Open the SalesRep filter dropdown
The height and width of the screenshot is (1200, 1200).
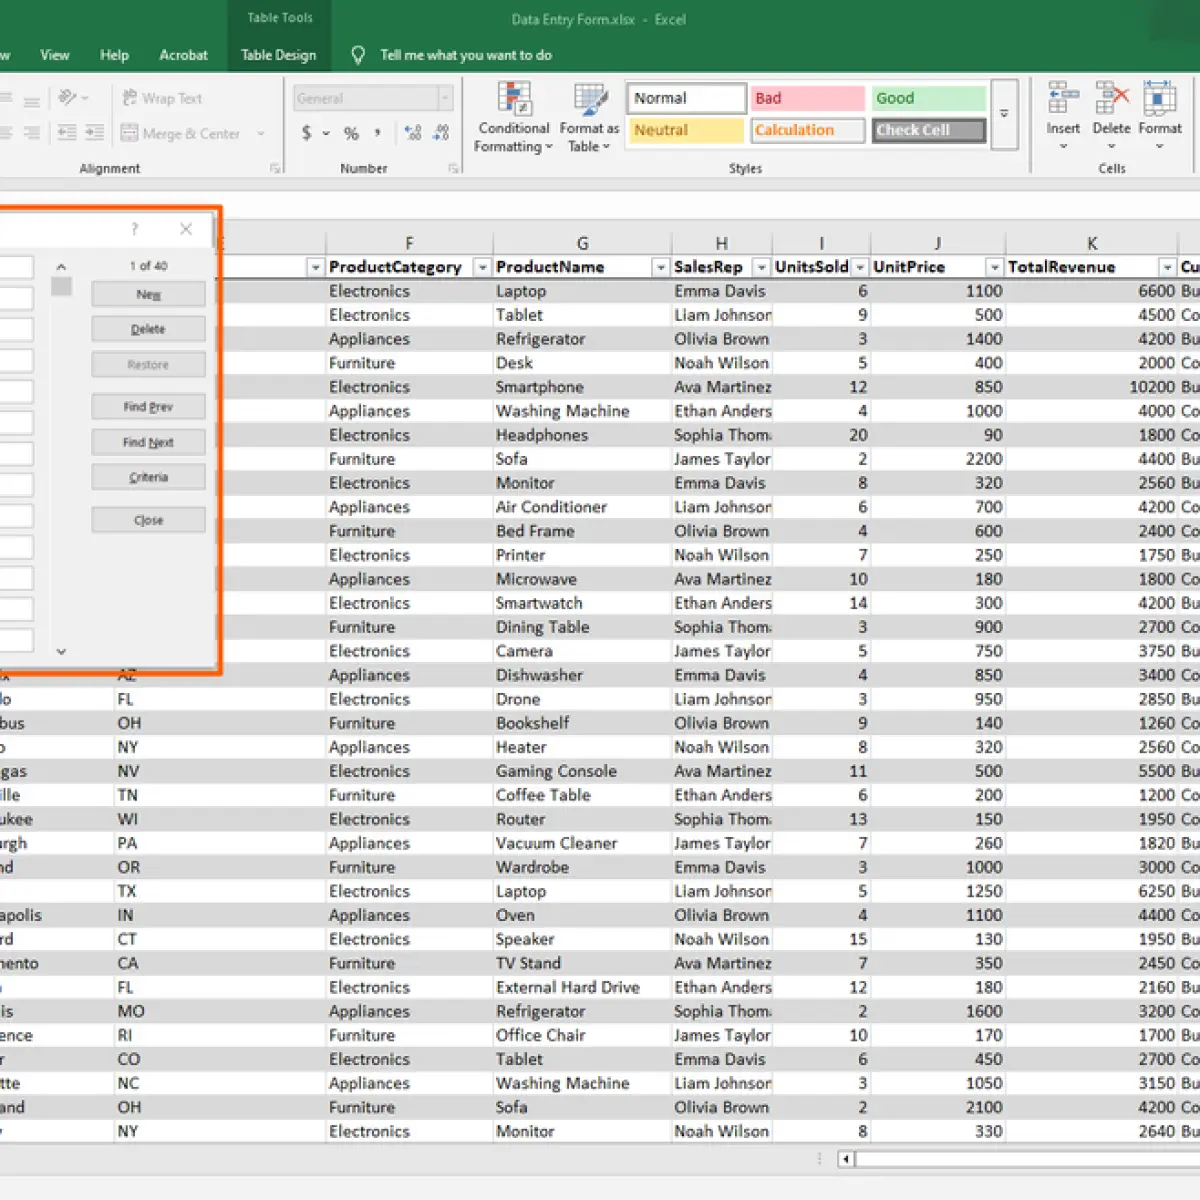tap(761, 267)
